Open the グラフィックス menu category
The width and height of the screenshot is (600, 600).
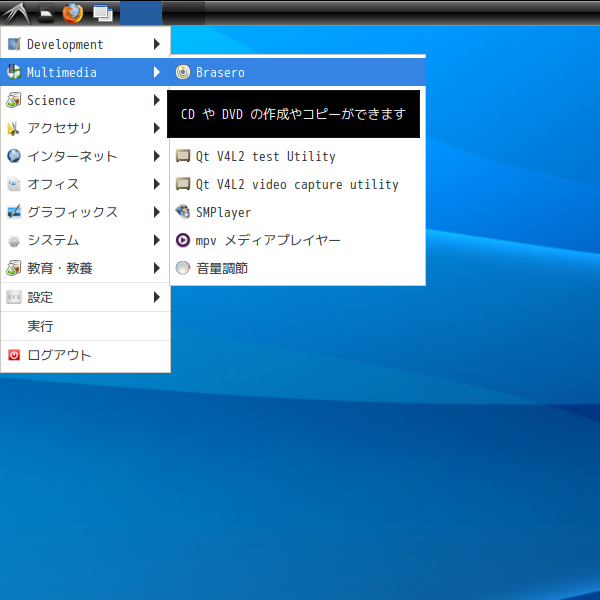(x=72, y=212)
